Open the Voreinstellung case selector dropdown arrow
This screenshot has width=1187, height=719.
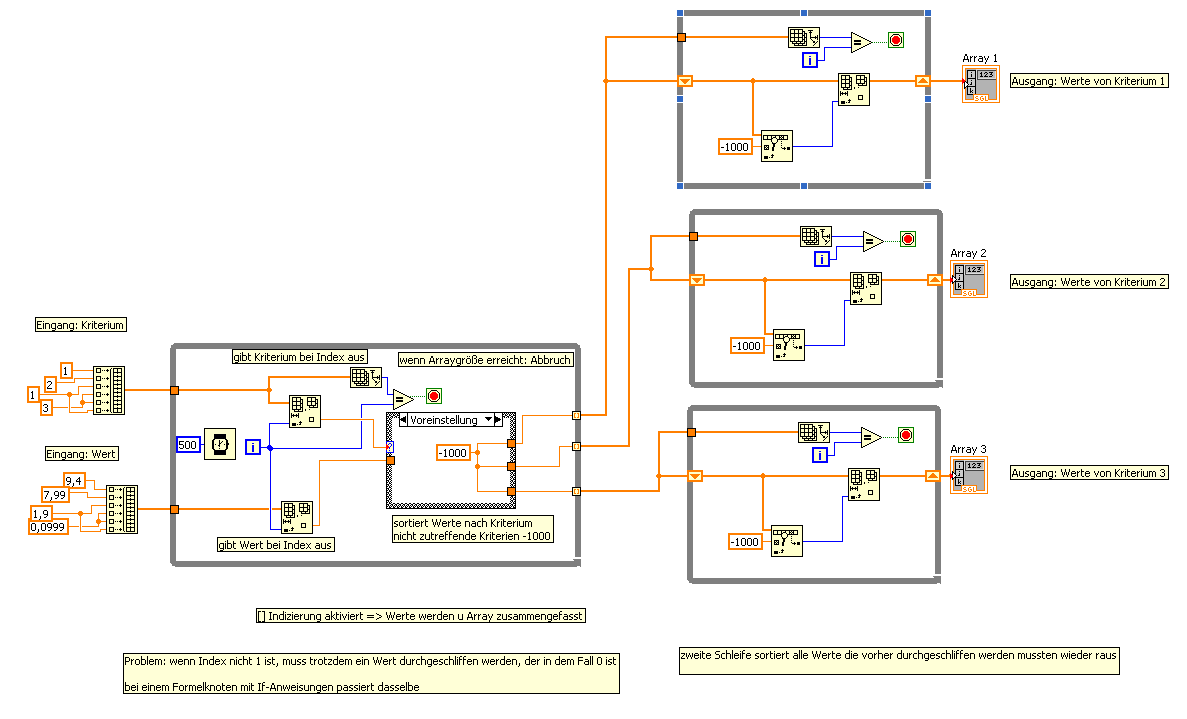pos(488,419)
